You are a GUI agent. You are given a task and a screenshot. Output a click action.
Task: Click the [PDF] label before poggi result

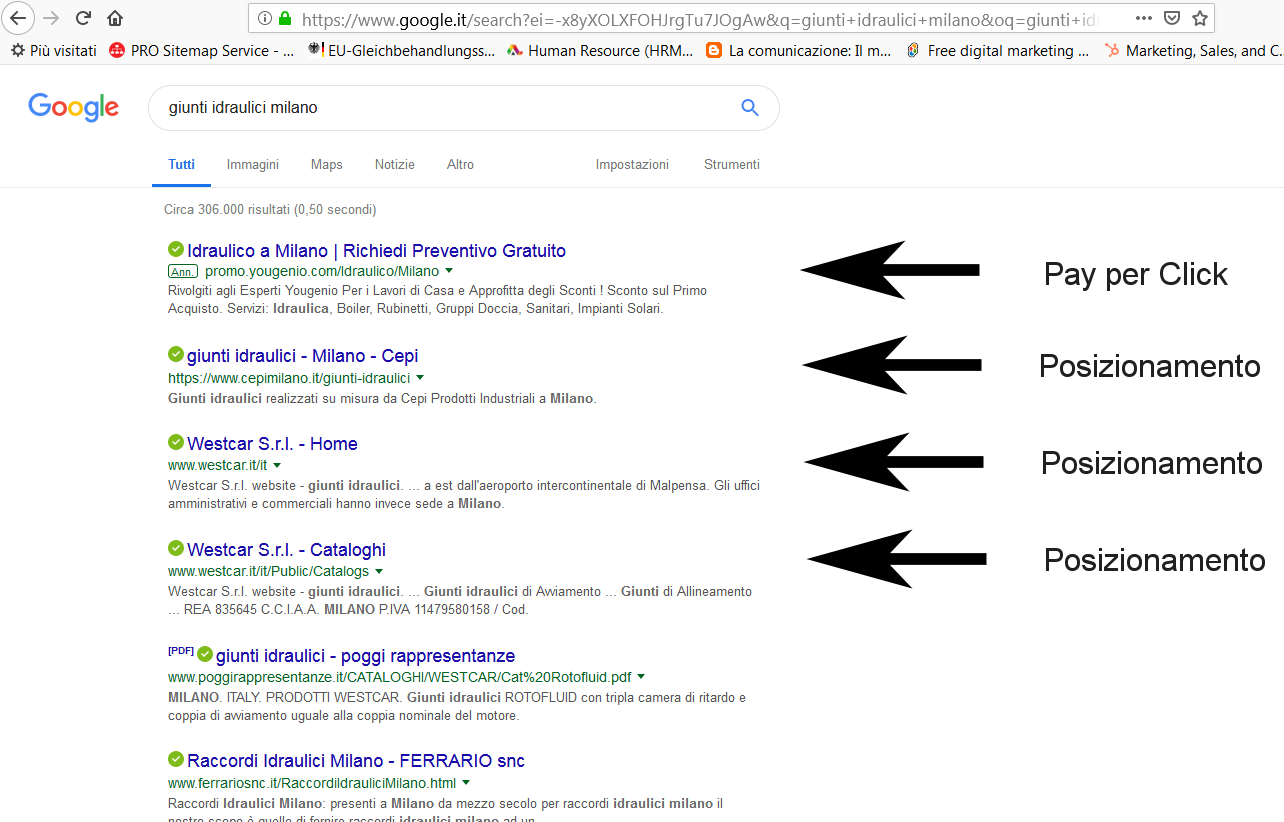coord(181,650)
